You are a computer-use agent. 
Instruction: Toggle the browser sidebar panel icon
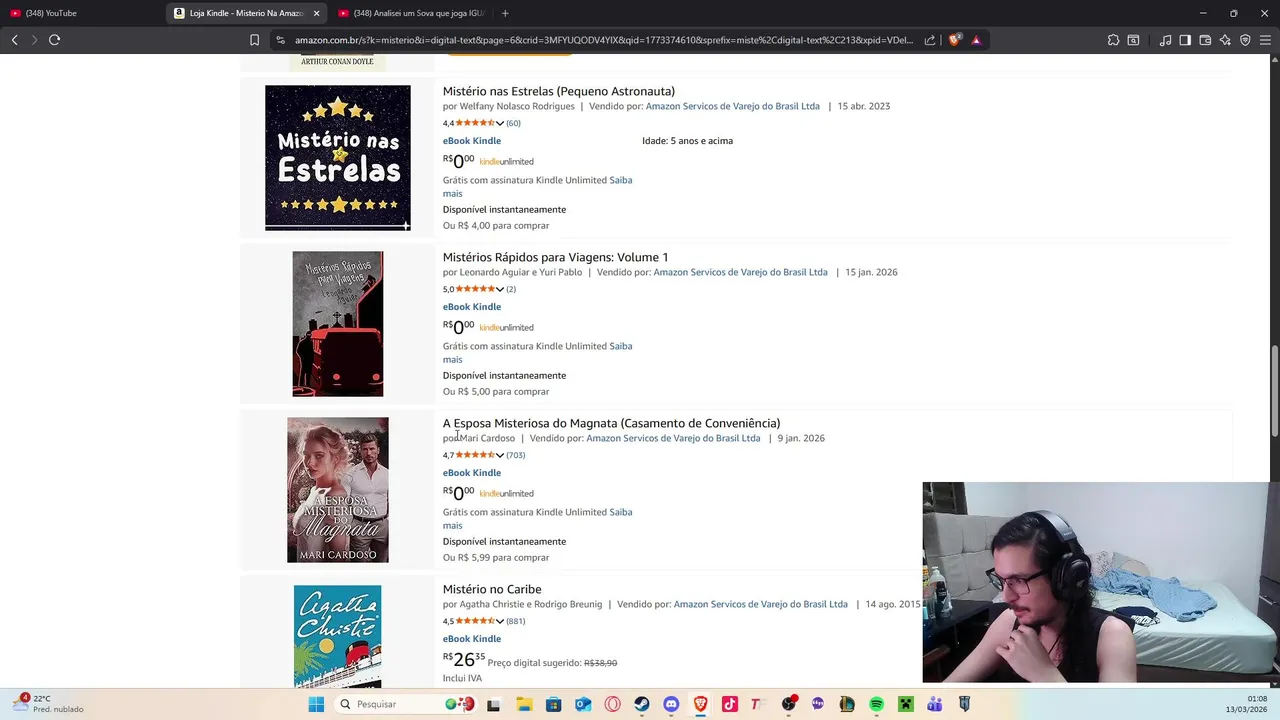(x=1185, y=40)
